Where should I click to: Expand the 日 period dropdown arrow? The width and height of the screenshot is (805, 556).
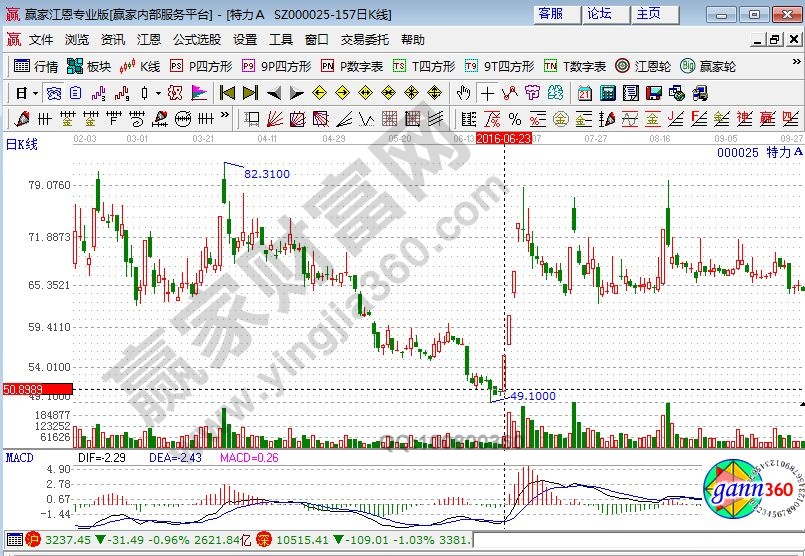pyautogui.click(x=35, y=93)
